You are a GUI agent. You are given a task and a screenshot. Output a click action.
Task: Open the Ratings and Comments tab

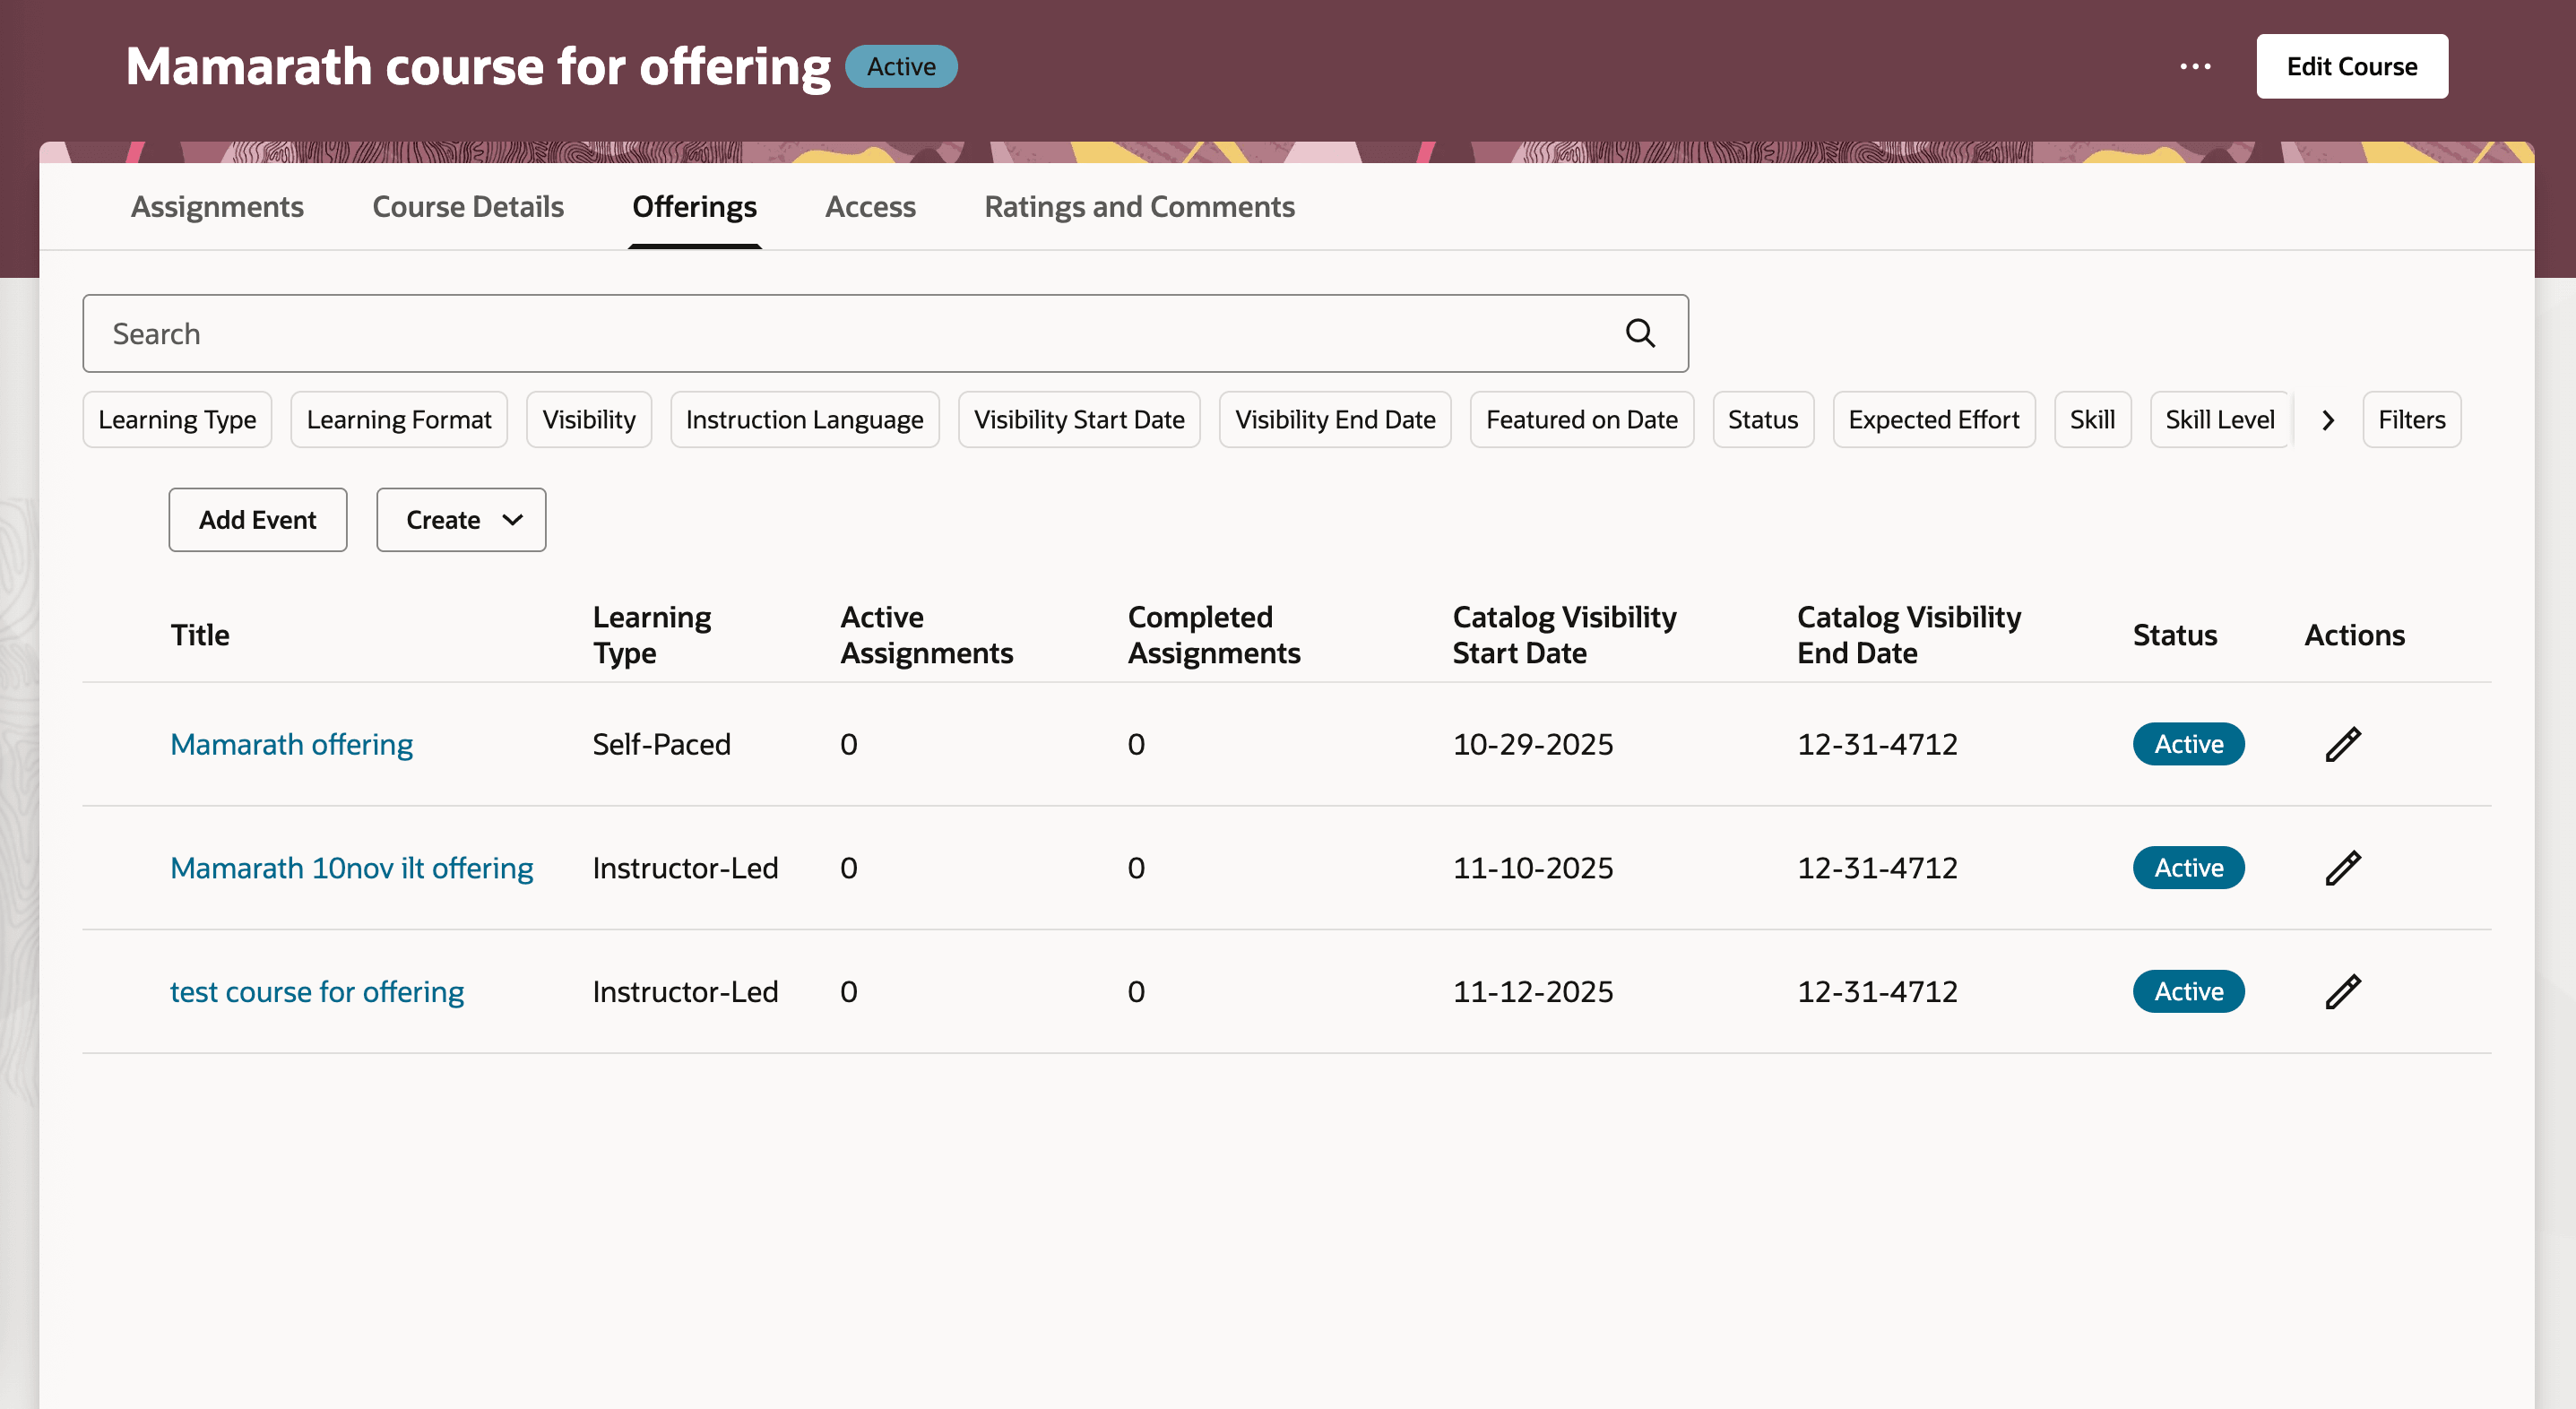(x=1139, y=207)
